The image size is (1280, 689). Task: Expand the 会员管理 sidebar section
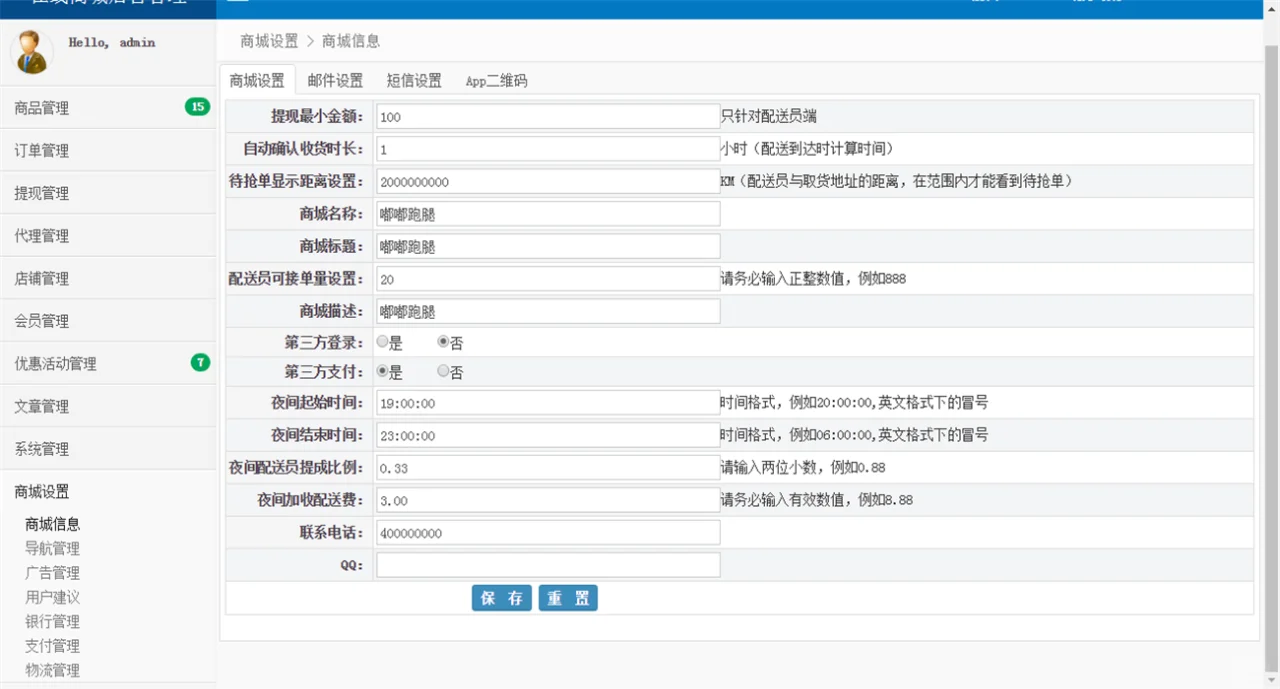[x=42, y=321]
